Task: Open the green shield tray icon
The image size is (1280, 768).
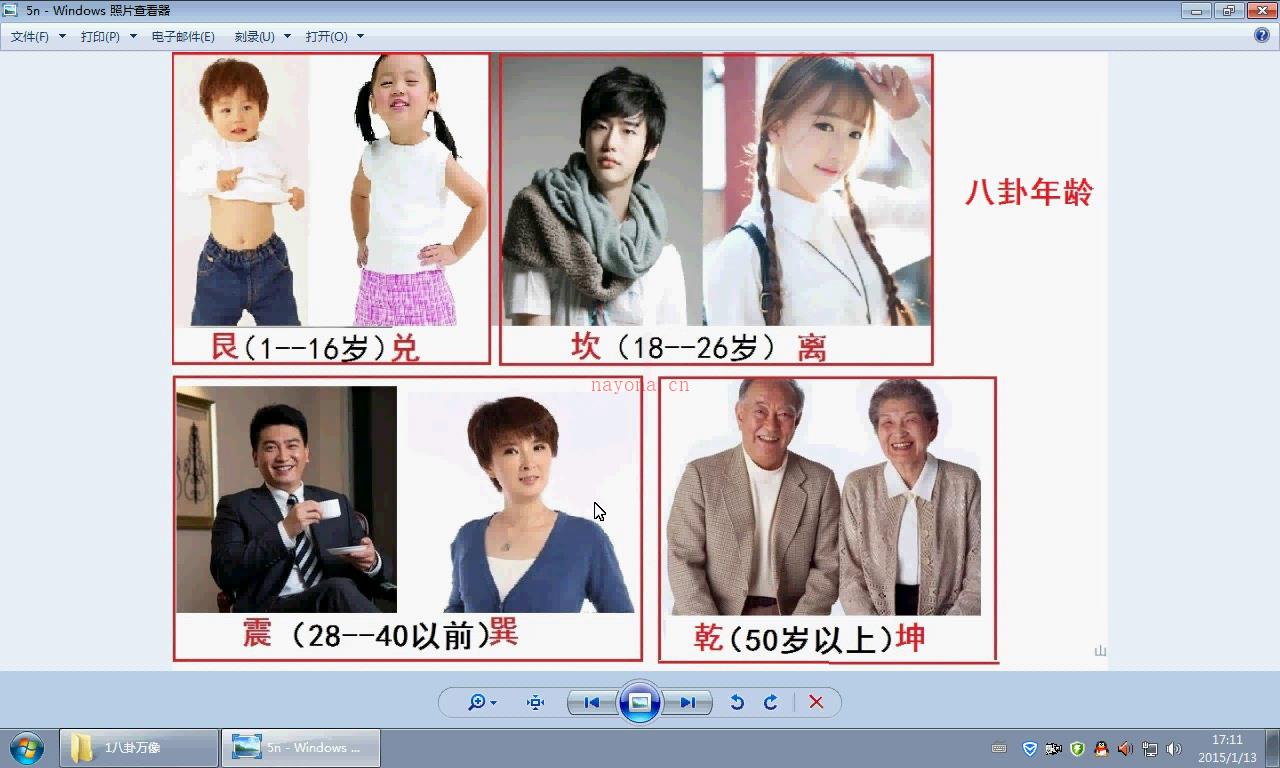Action: [1077, 748]
